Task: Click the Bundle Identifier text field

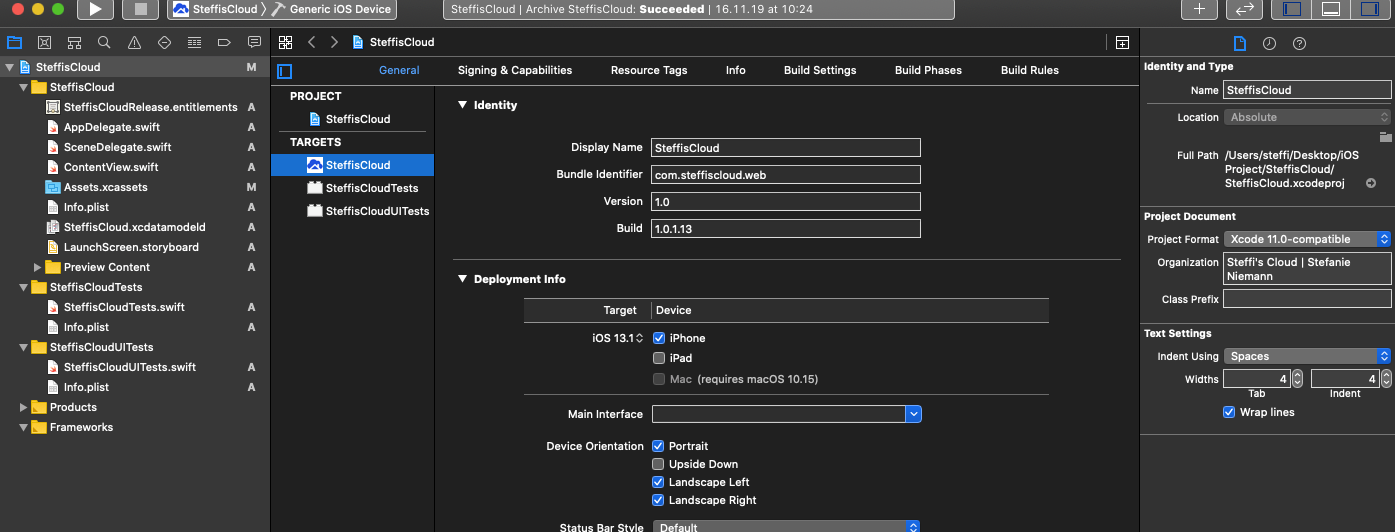Action: pyautogui.click(x=784, y=175)
